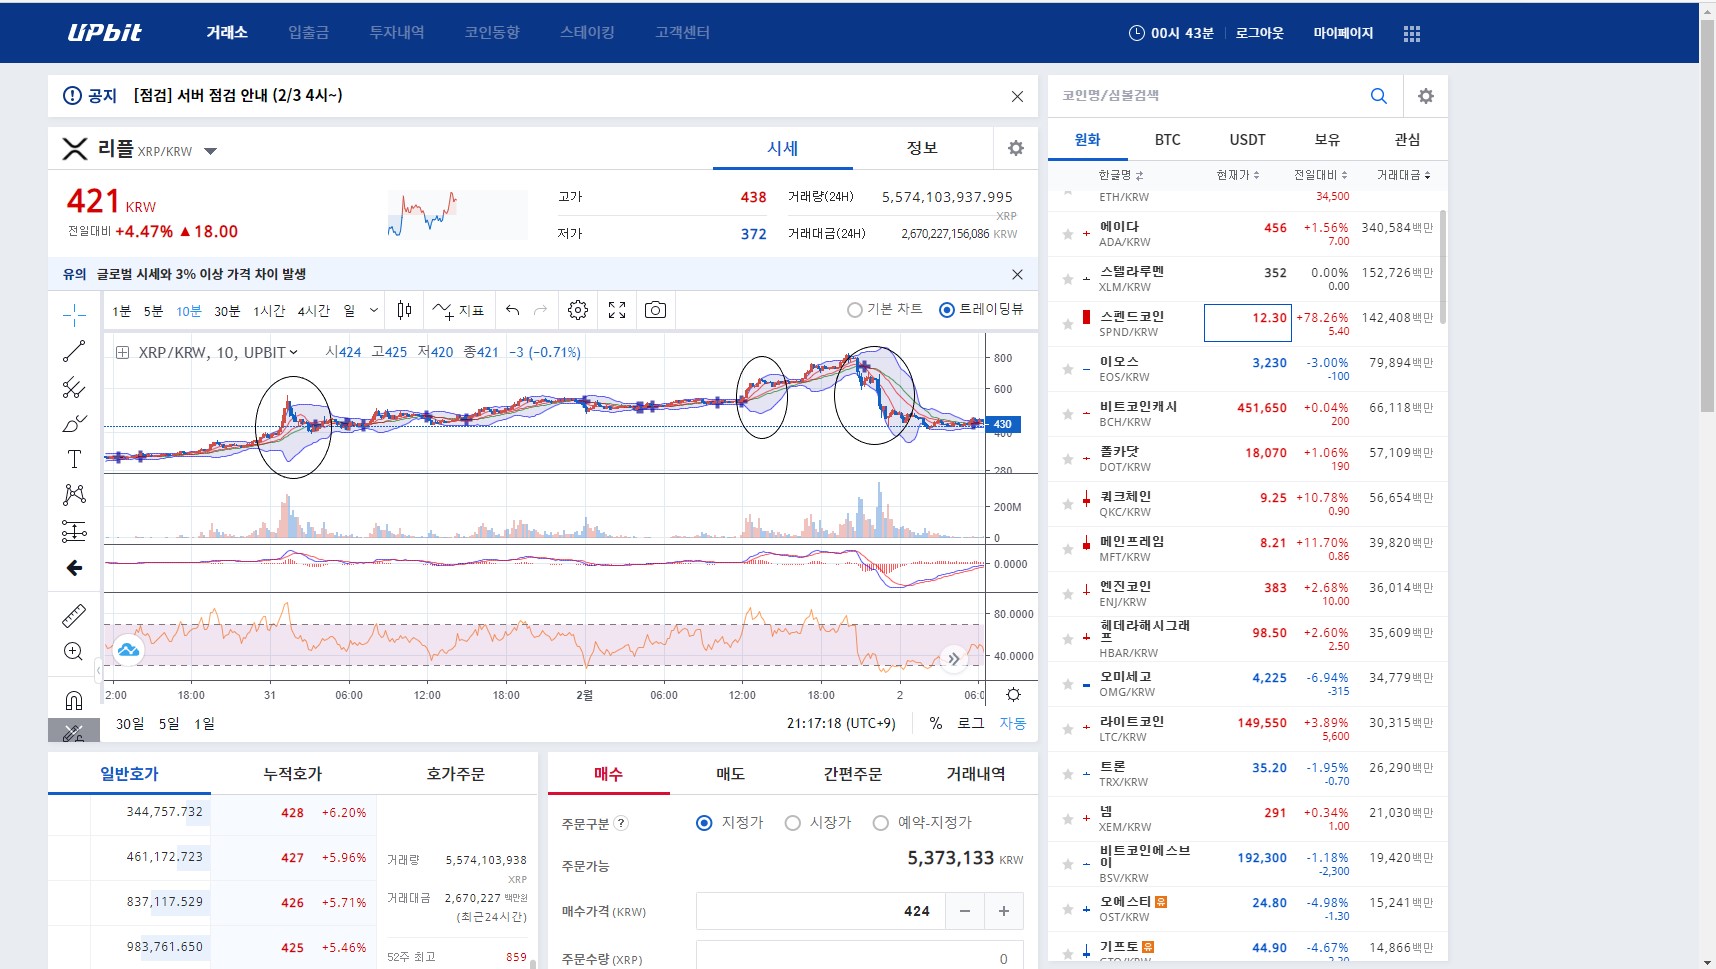The image size is (1716, 969).
Task: Switch coin name column 한글명
Action: pyautogui.click(x=1121, y=175)
